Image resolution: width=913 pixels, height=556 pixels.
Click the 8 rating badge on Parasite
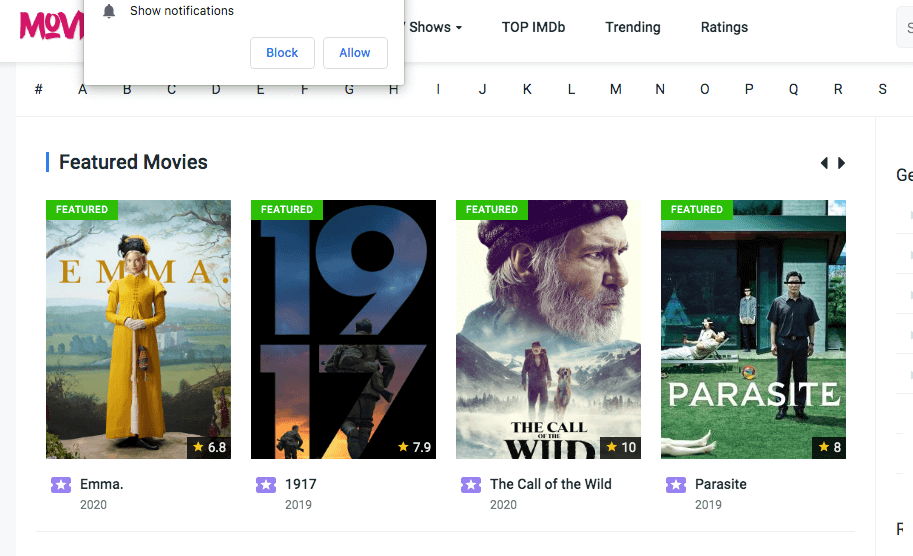(x=829, y=447)
